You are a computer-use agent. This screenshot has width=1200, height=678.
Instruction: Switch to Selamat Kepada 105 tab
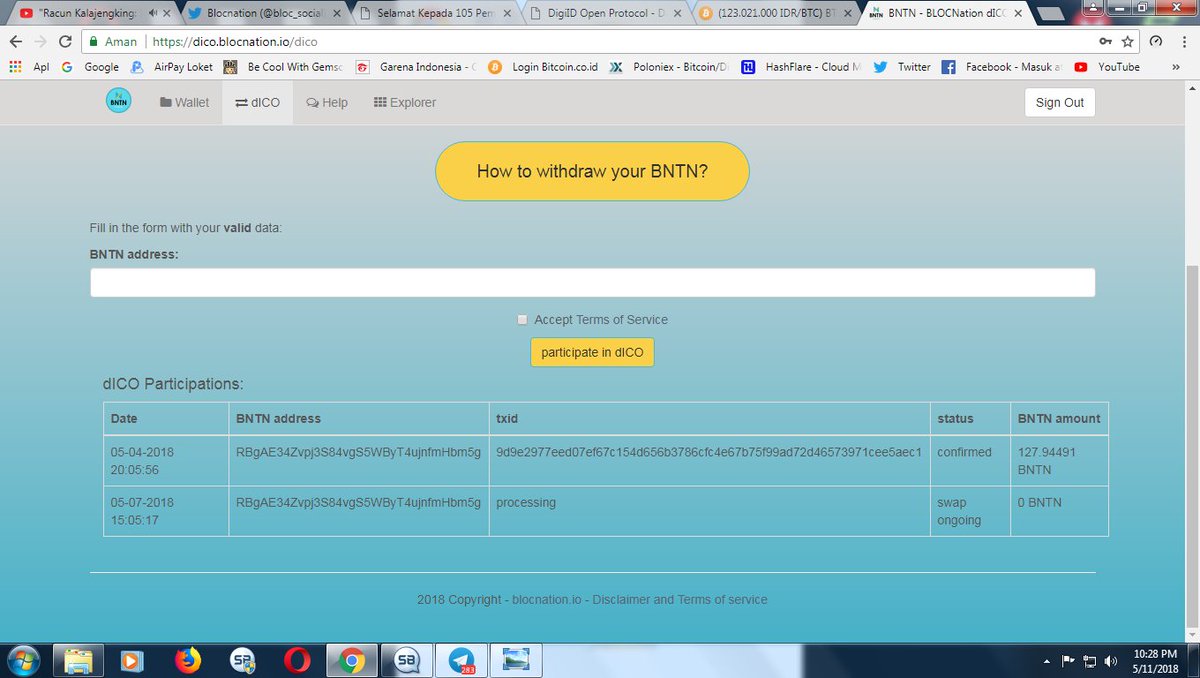[435, 13]
